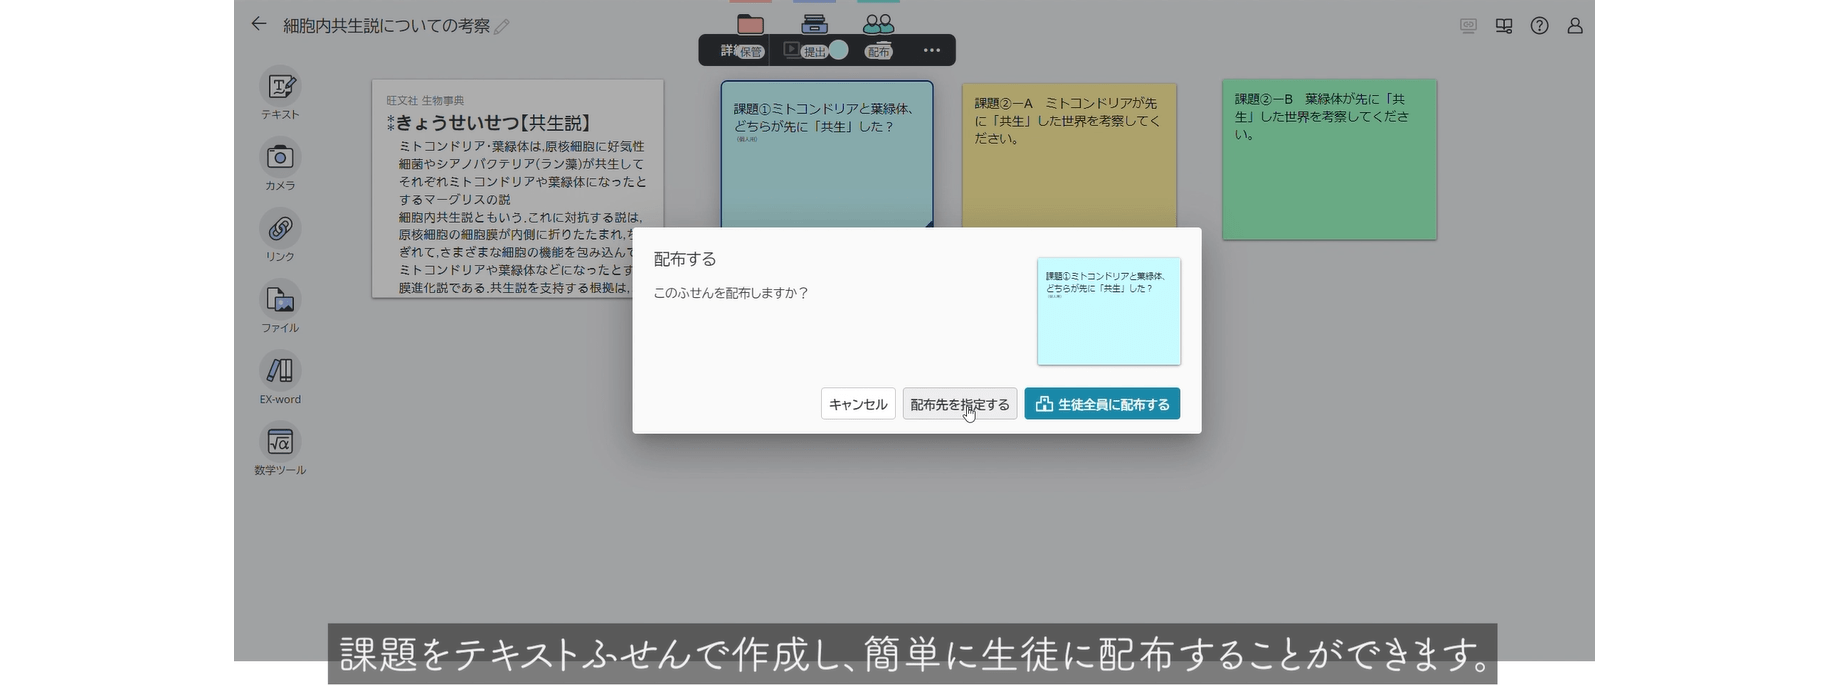Expand the three-dots more options menu
The width and height of the screenshot is (1830, 686).
tap(931, 50)
